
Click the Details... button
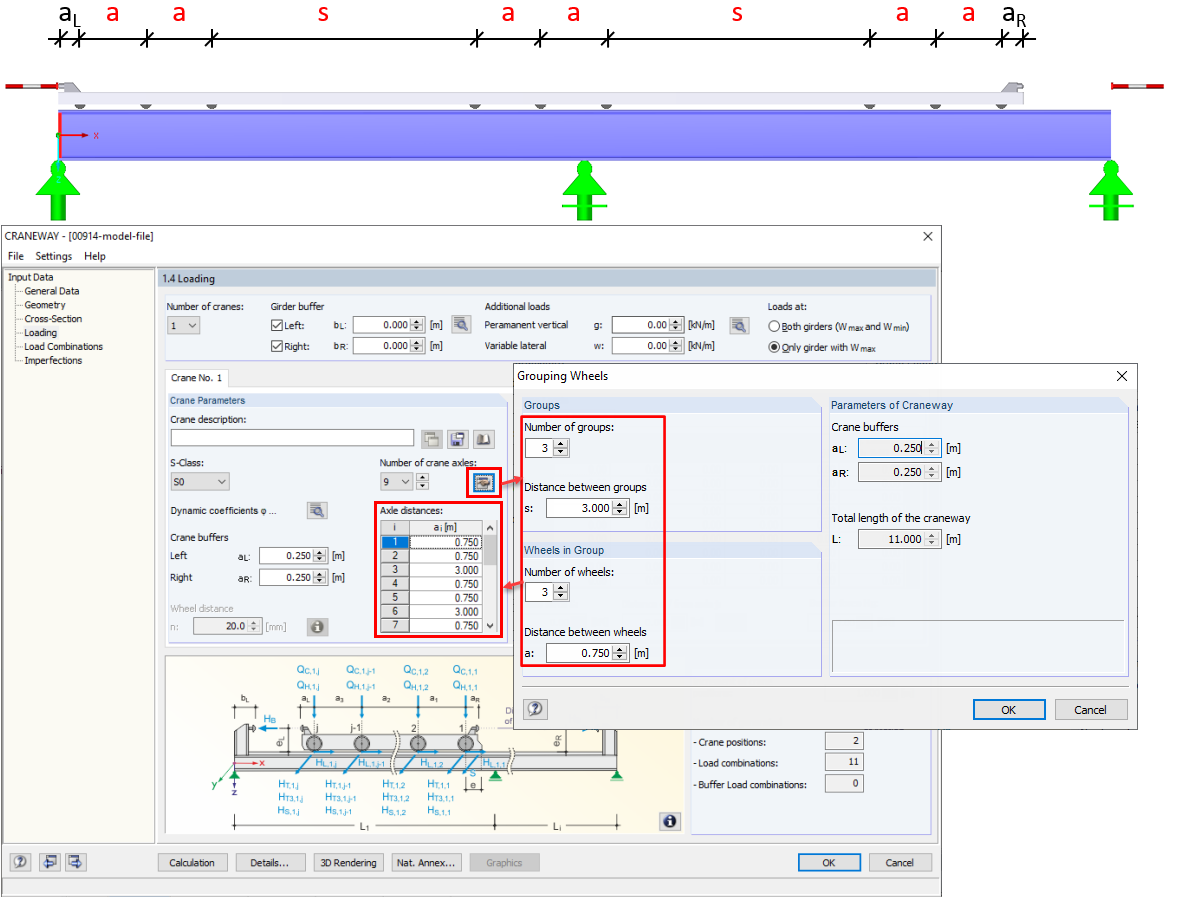[x=270, y=862]
